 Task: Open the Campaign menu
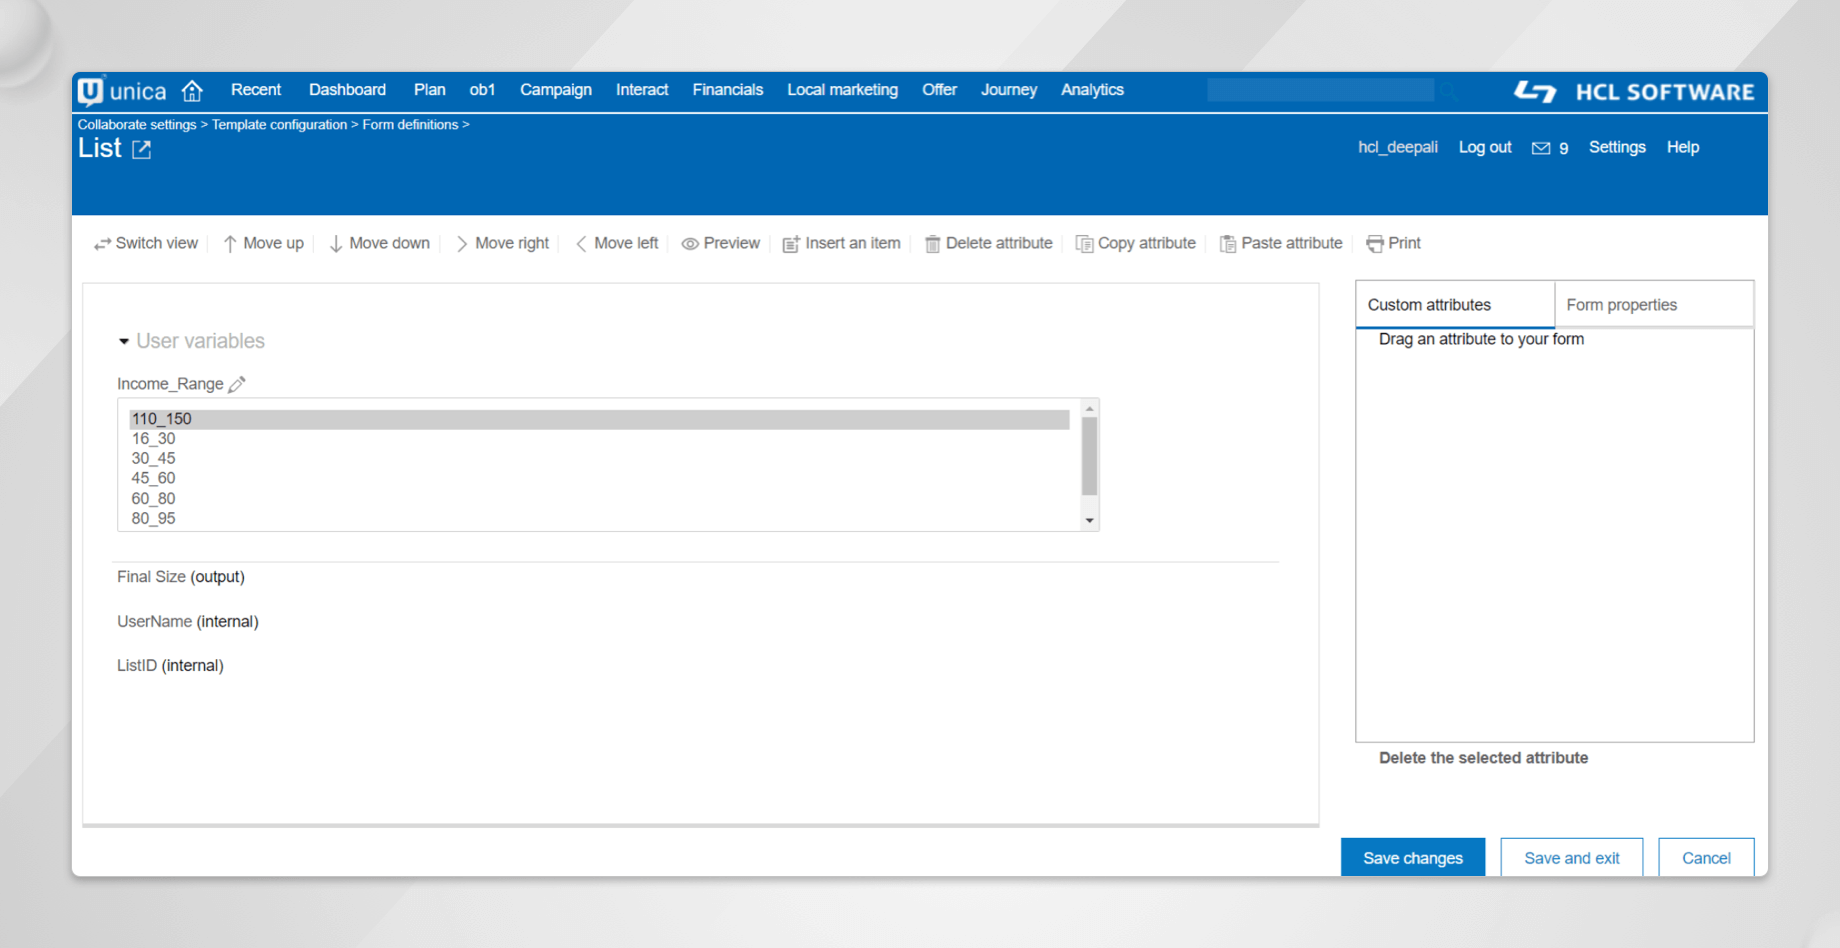[556, 90]
